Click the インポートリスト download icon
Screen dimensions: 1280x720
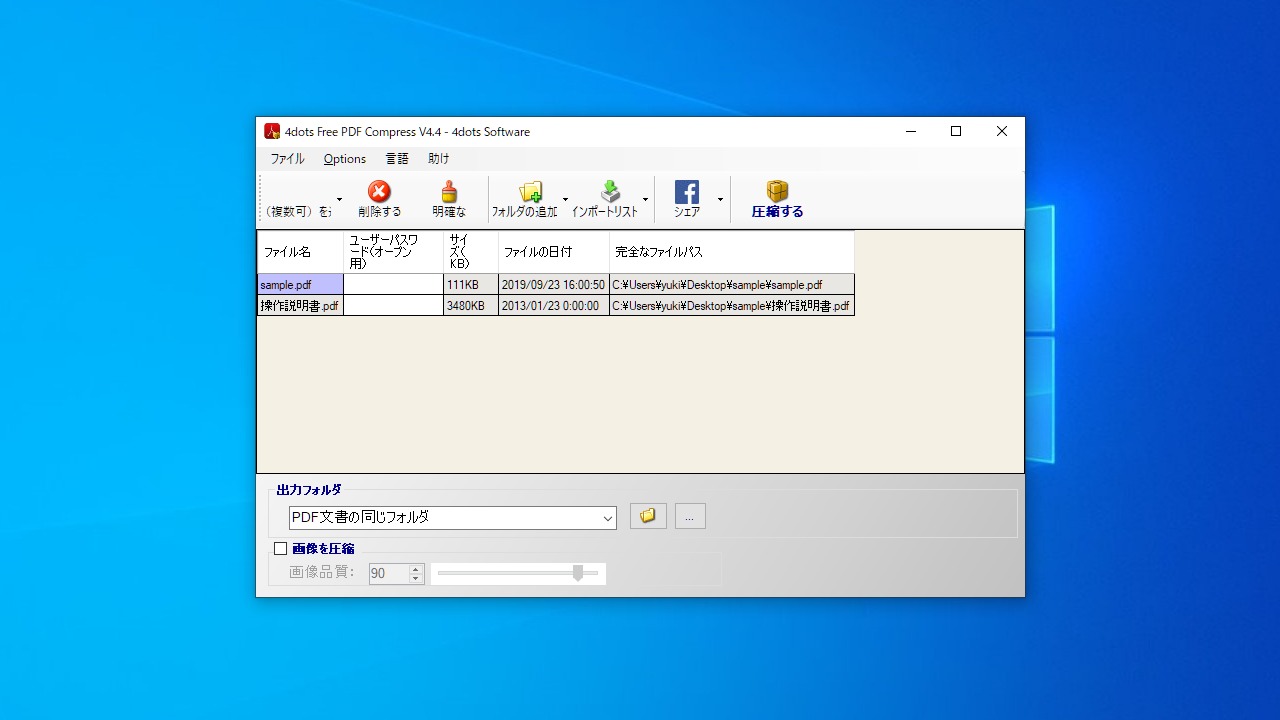(610, 191)
